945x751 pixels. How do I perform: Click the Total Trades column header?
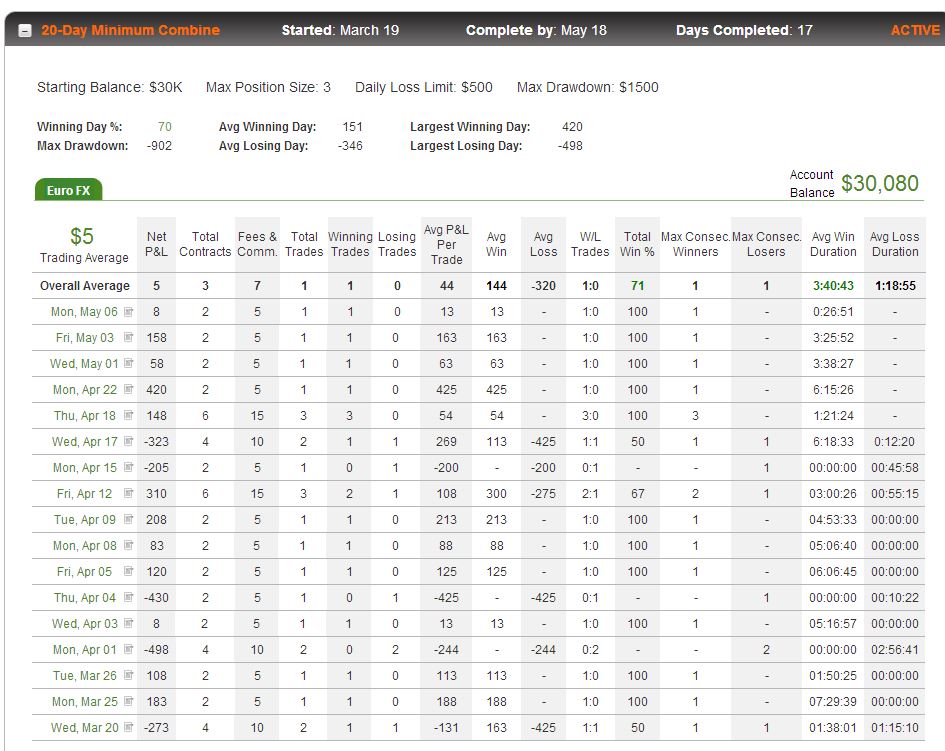(x=304, y=244)
